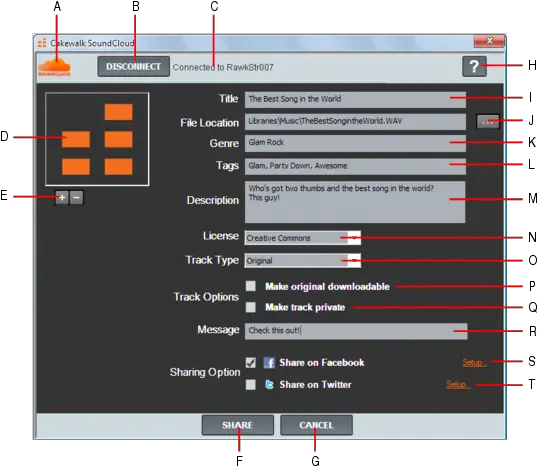Click the Cakewalk title bar icon
Screen dimensions: 537x466
(x=42, y=43)
